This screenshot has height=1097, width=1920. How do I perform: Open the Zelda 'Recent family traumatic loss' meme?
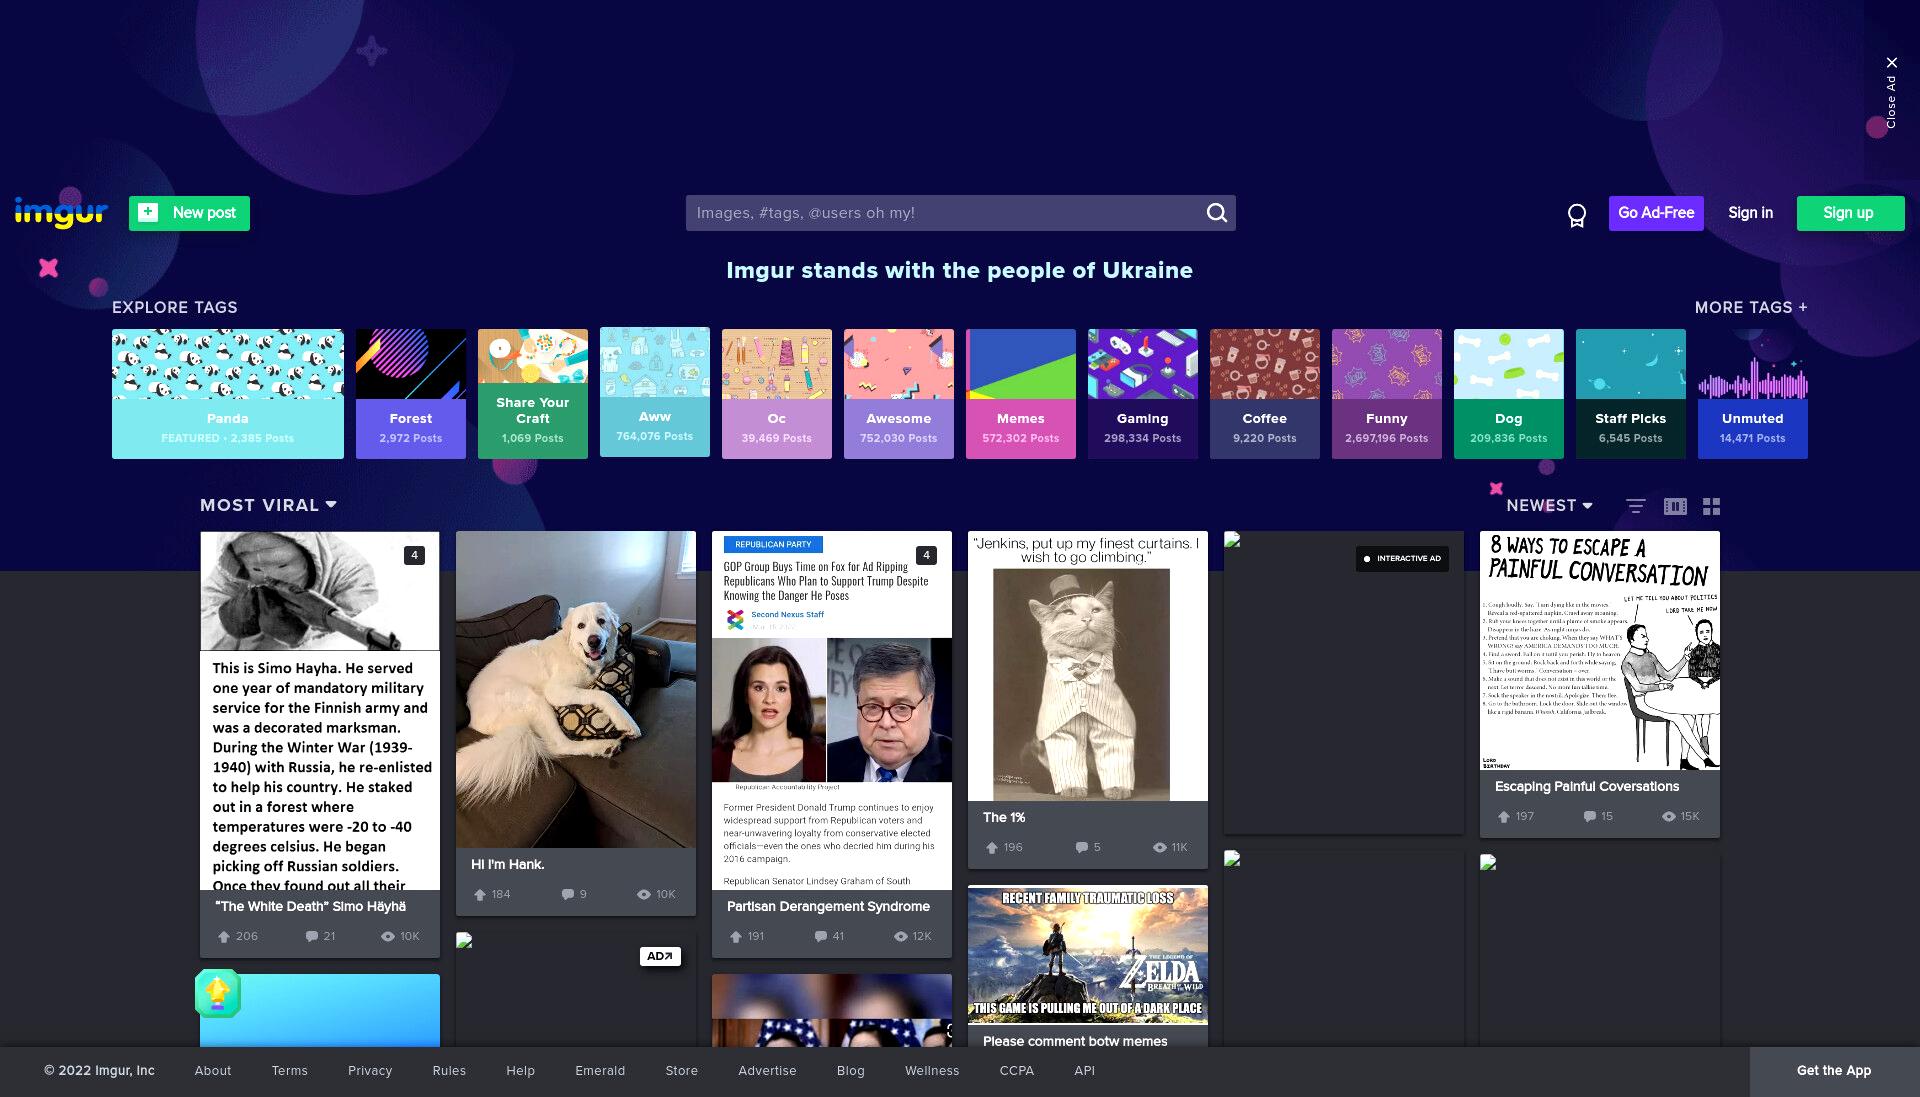(x=1088, y=955)
